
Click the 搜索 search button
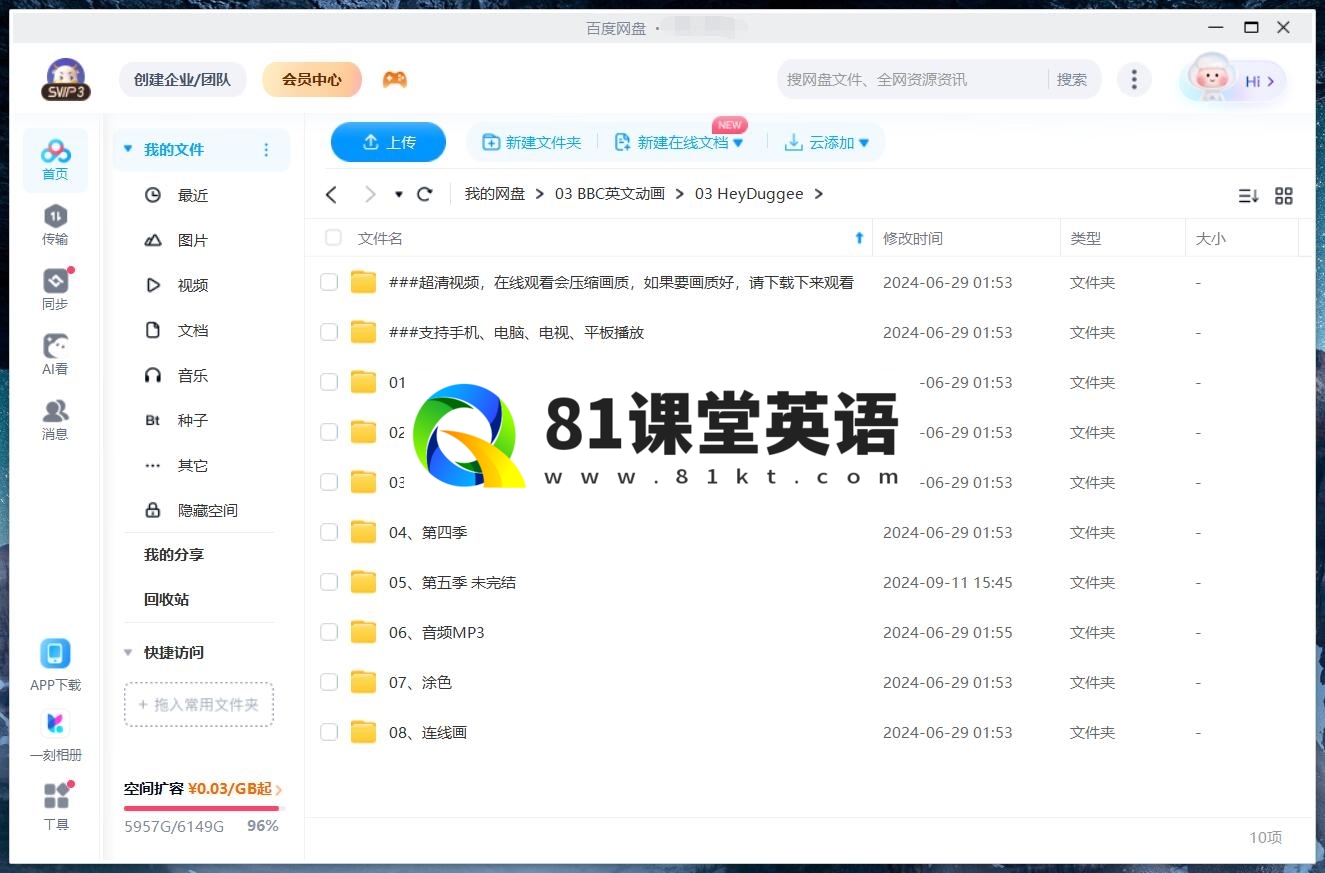(1072, 80)
